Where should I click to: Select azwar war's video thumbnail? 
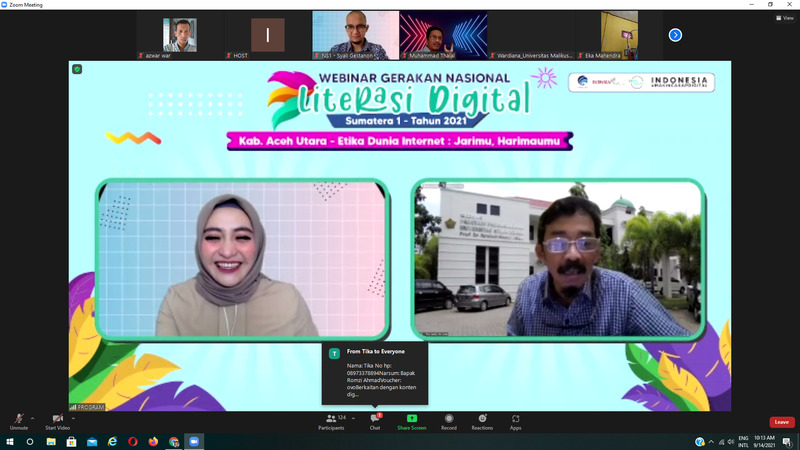(x=180, y=35)
